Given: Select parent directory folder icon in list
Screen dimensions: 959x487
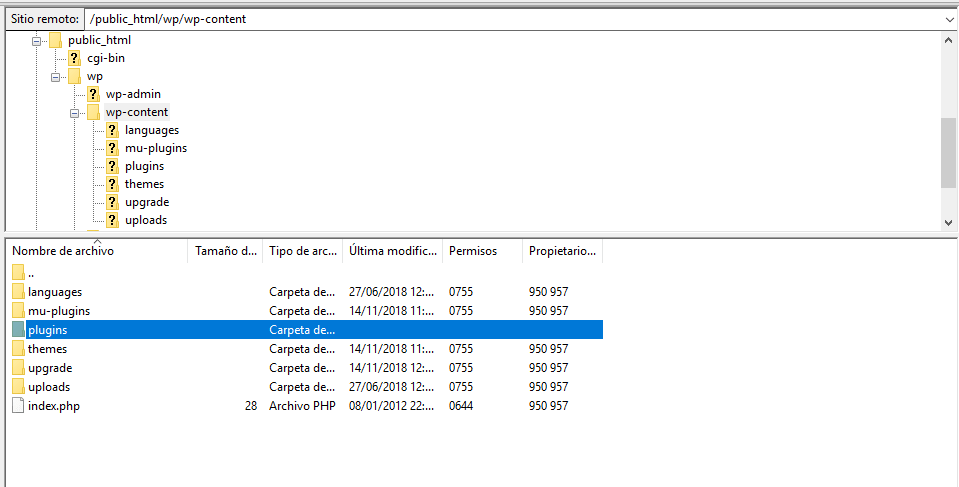Looking at the screenshot, I should 18,272.
